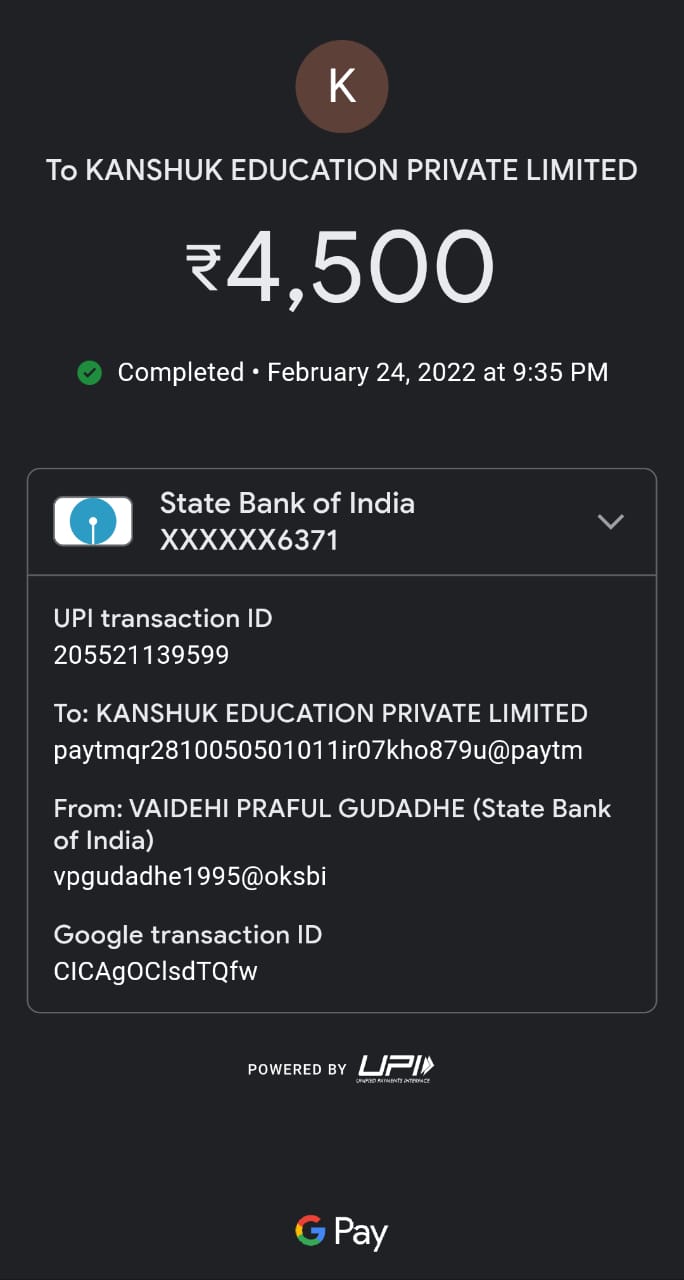Click Google transaction ID value CICAgOClsdTQfw
684x1280 pixels.
pyautogui.click(x=156, y=971)
